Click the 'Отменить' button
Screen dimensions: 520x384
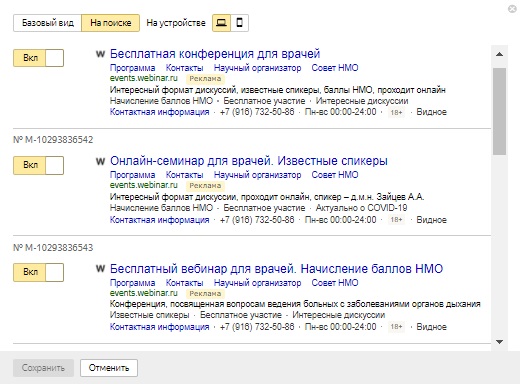109,368
